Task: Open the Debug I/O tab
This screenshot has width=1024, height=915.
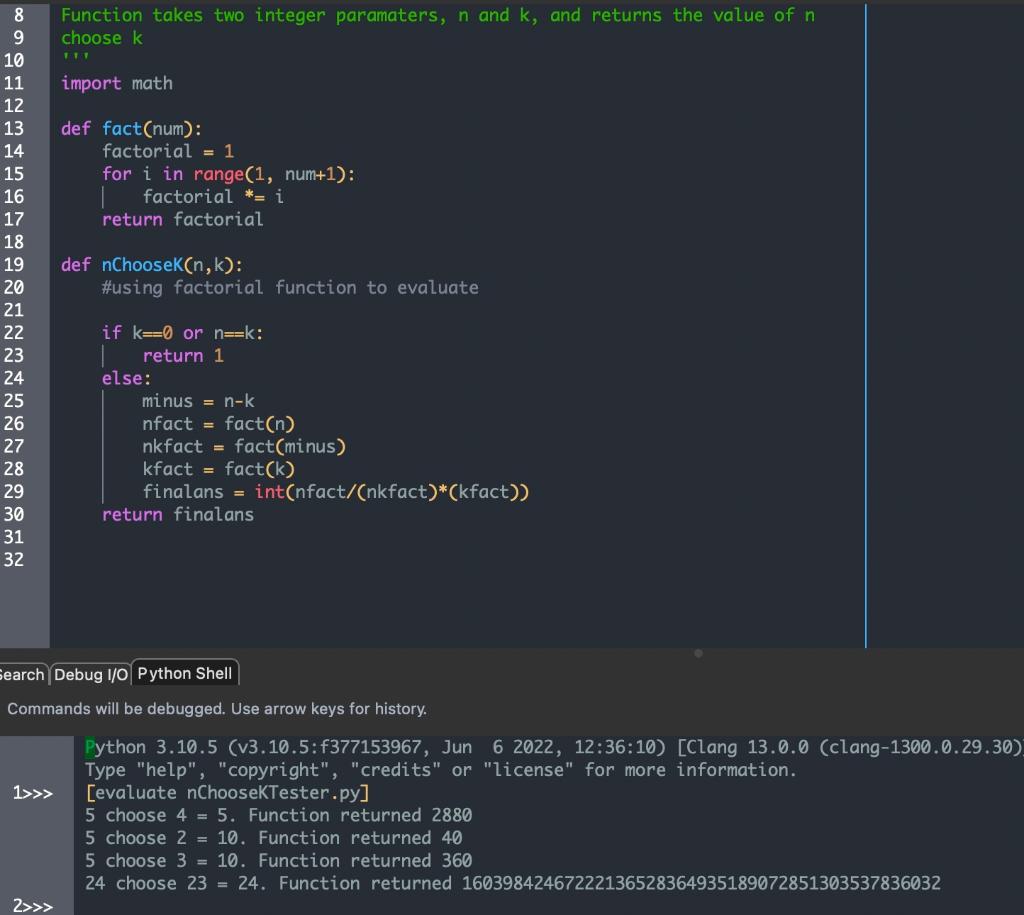Action: pos(91,674)
